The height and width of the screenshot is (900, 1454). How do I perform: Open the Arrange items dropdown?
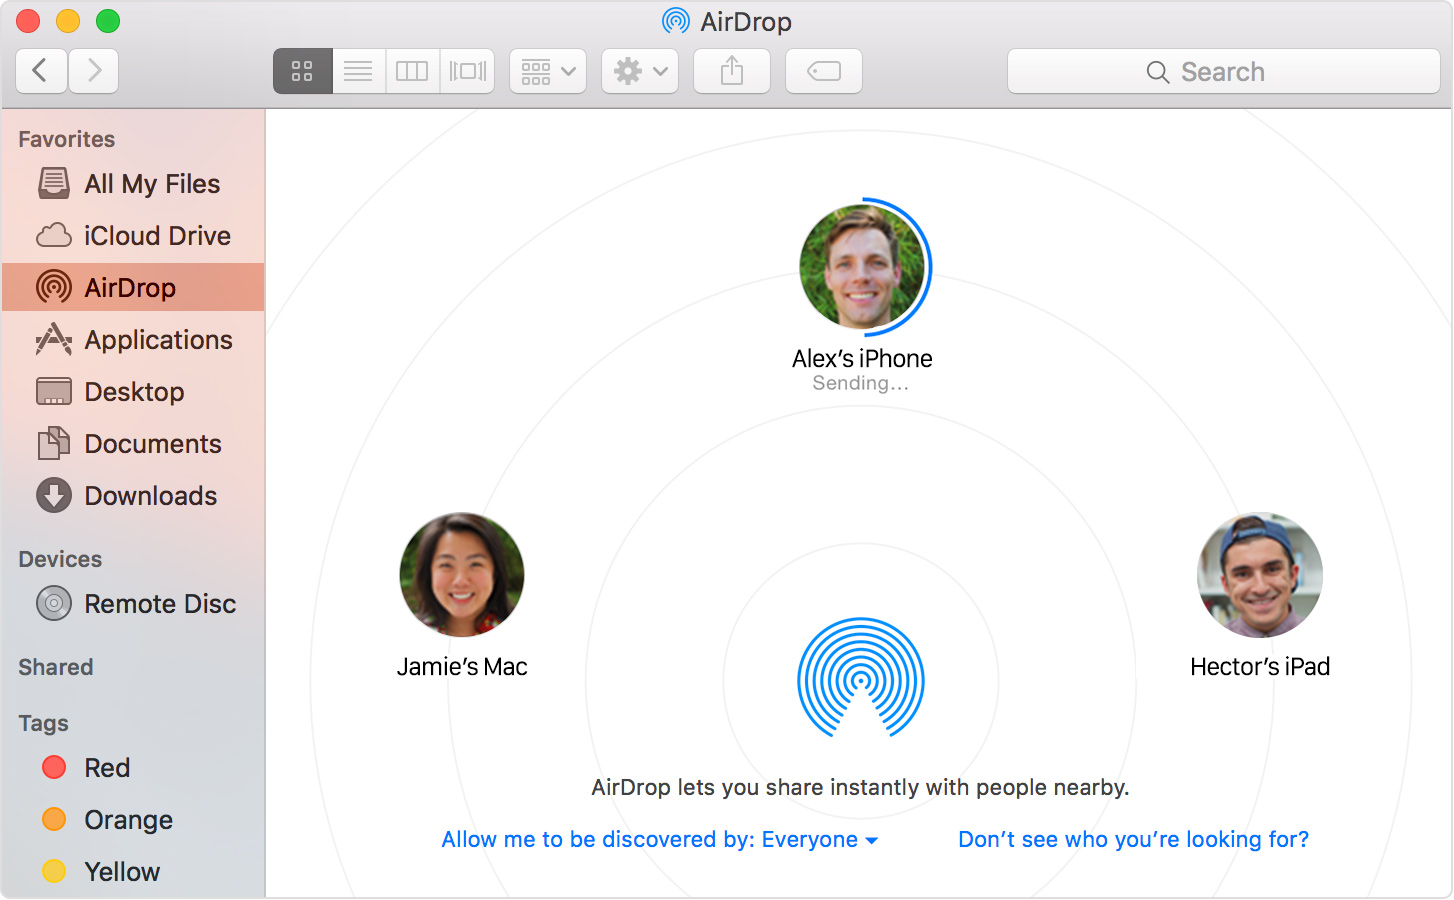point(547,71)
